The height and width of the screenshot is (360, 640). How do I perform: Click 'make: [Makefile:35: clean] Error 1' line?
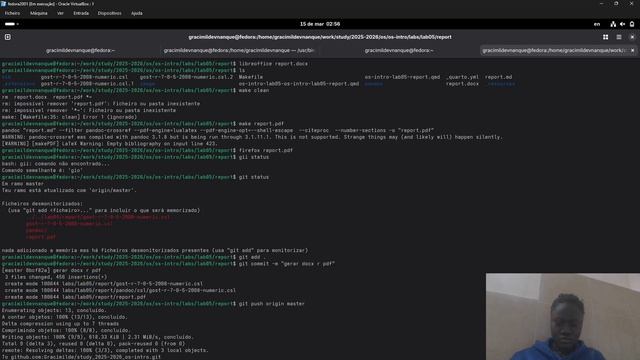[x=69, y=117]
